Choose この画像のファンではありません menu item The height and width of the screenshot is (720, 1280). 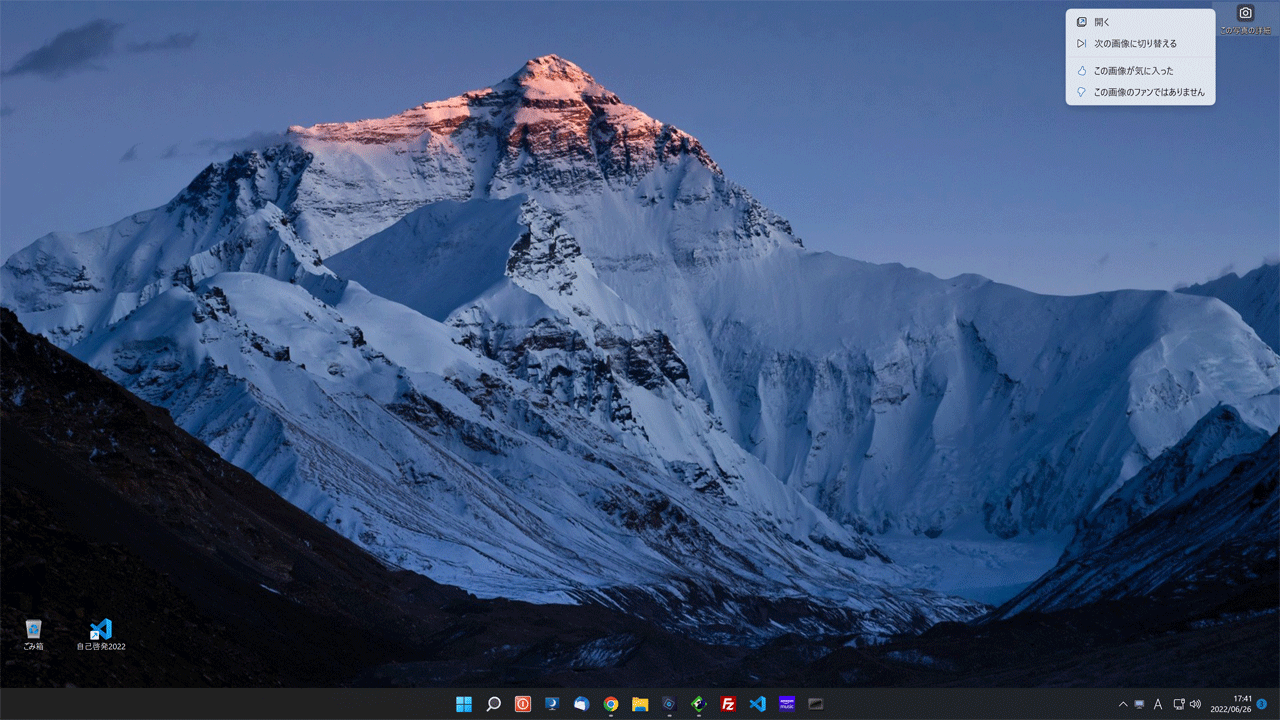(x=1140, y=92)
